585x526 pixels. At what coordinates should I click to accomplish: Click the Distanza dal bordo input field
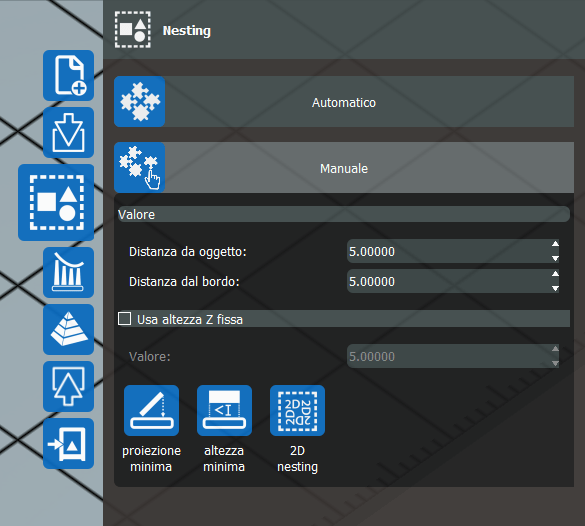(x=449, y=281)
